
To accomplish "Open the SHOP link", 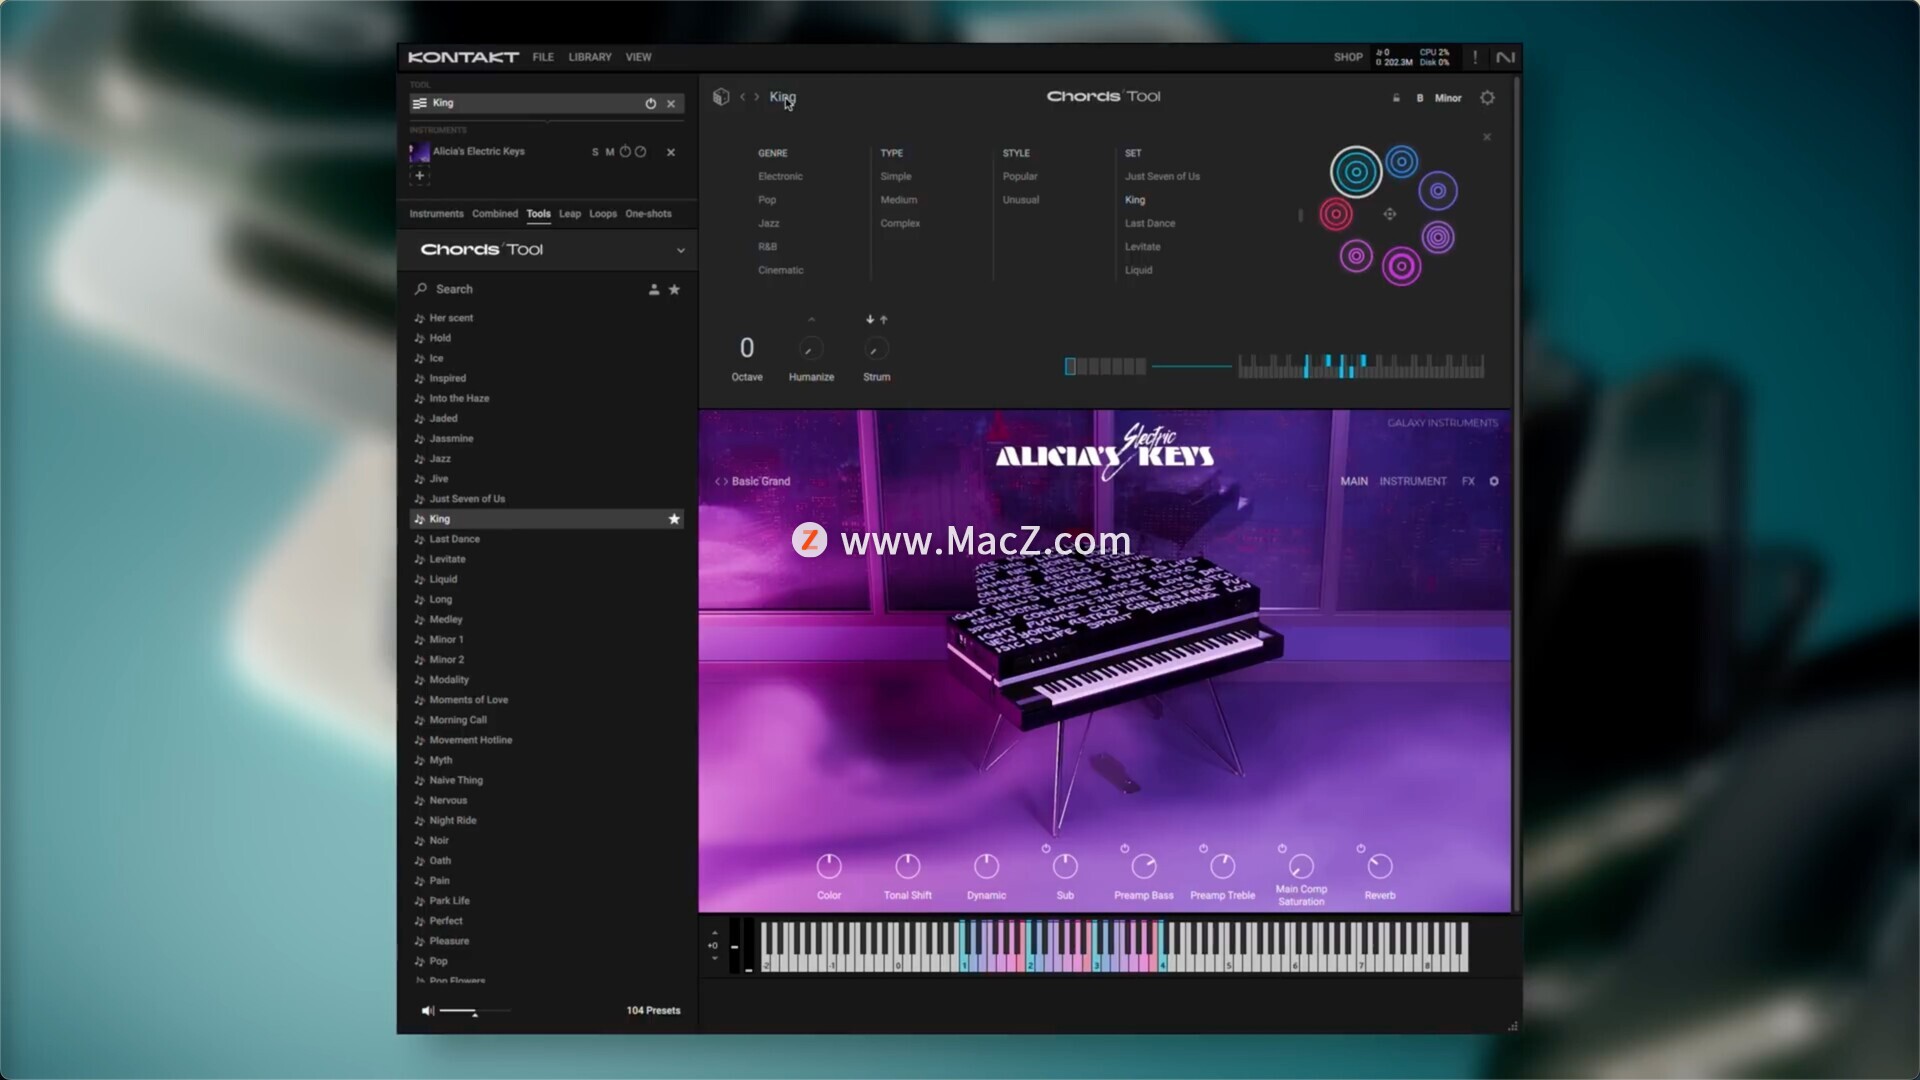I will coord(1348,57).
